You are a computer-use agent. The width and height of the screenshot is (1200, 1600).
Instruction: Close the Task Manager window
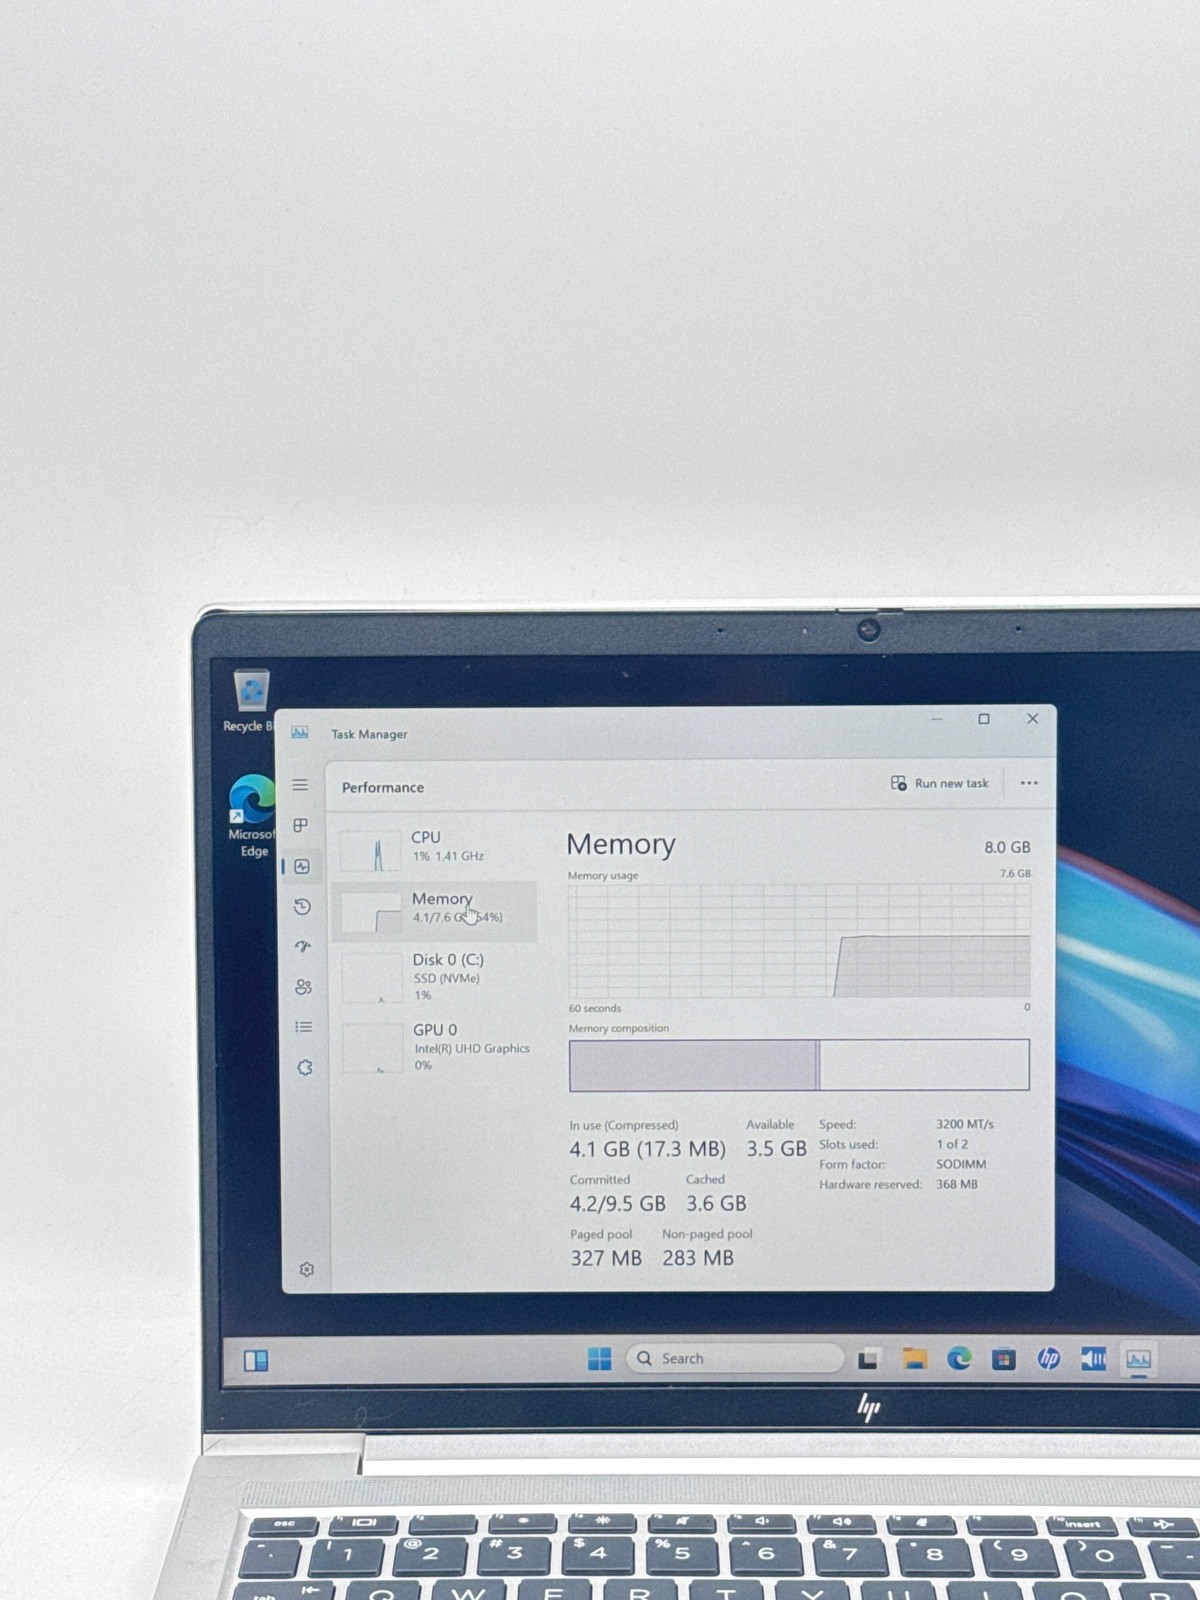tap(1033, 719)
